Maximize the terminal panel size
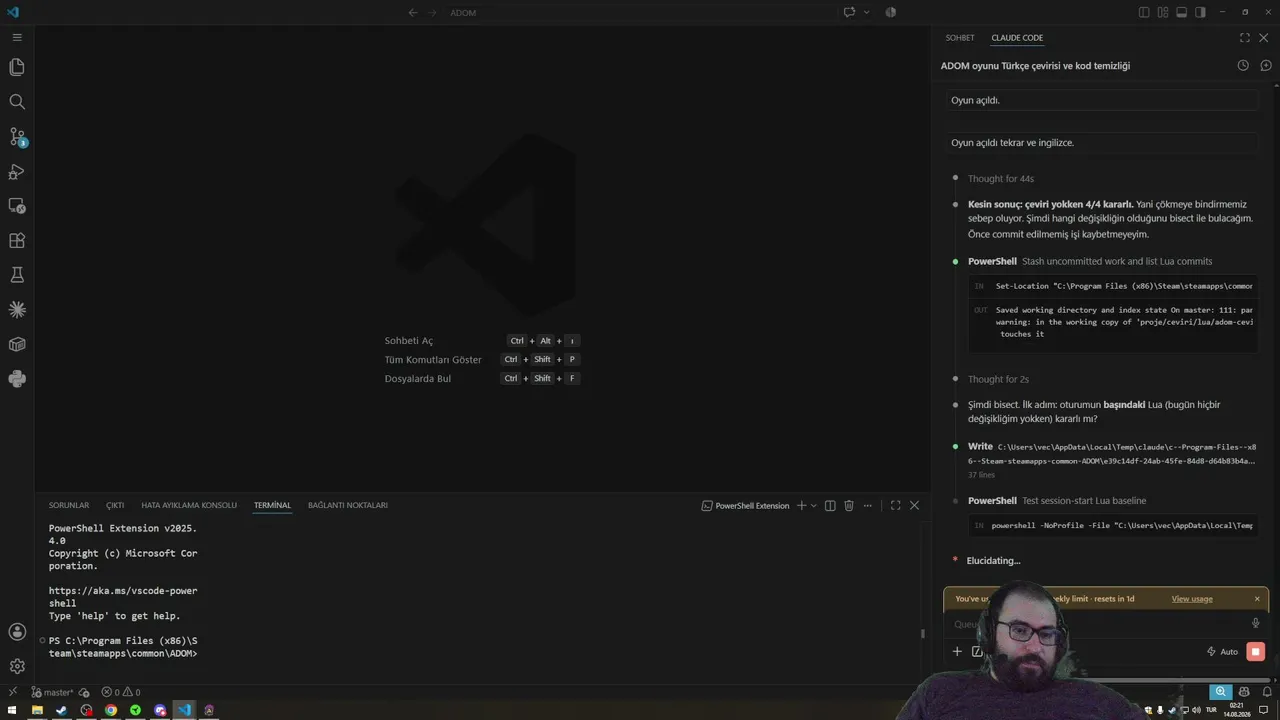 [x=895, y=506]
